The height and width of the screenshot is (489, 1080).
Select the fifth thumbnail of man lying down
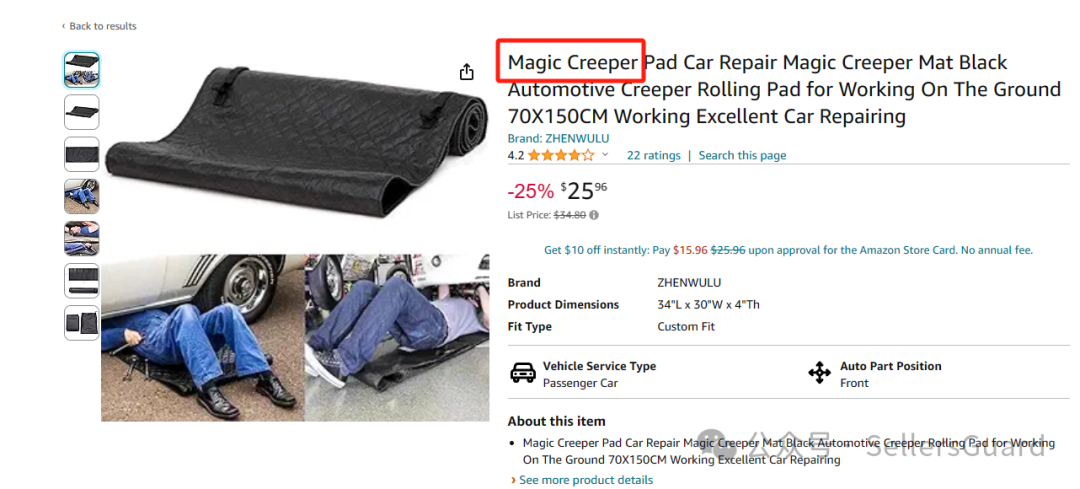pos(82,238)
